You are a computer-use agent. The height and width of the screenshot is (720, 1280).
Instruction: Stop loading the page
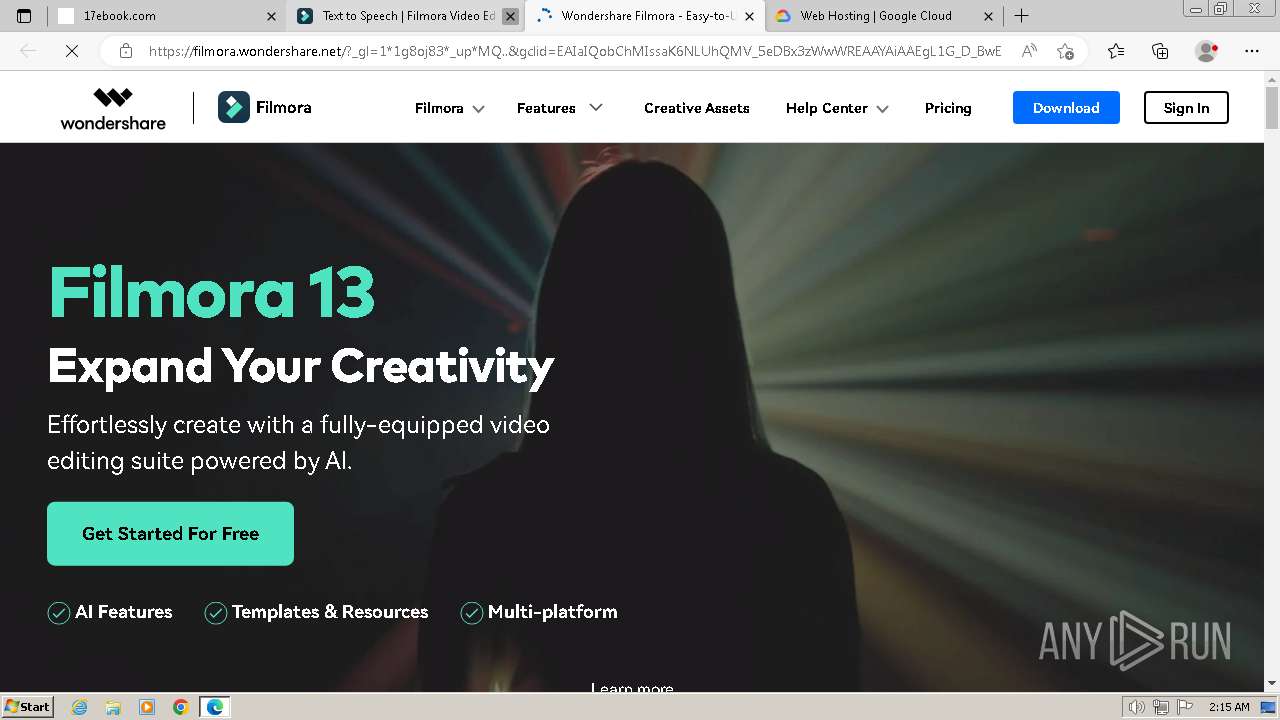tap(72, 51)
